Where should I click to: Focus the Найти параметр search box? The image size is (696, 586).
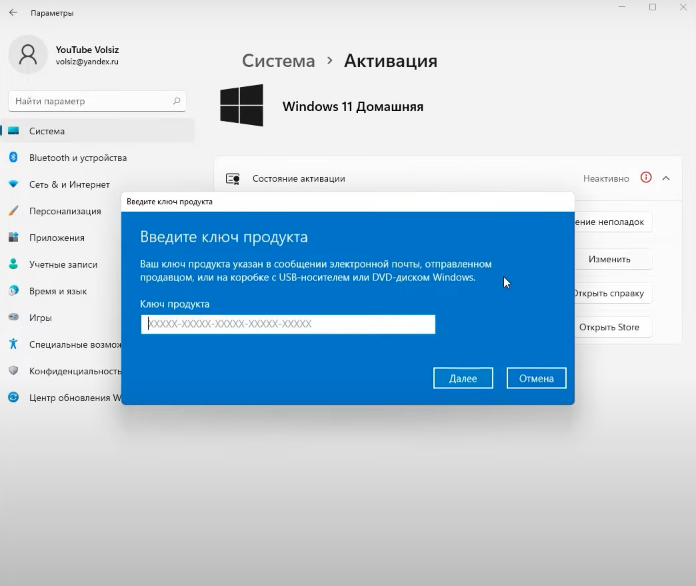pyautogui.click(x=97, y=101)
